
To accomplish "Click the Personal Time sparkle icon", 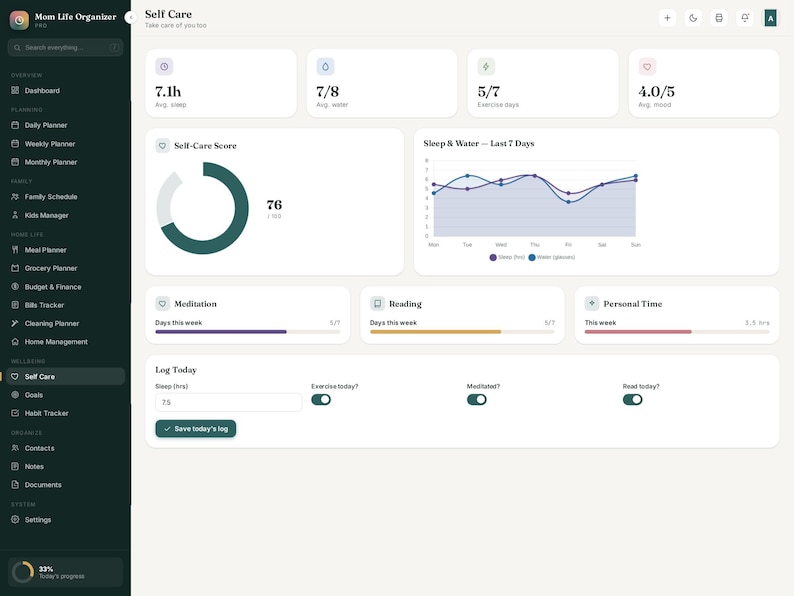I will (592, 303).
